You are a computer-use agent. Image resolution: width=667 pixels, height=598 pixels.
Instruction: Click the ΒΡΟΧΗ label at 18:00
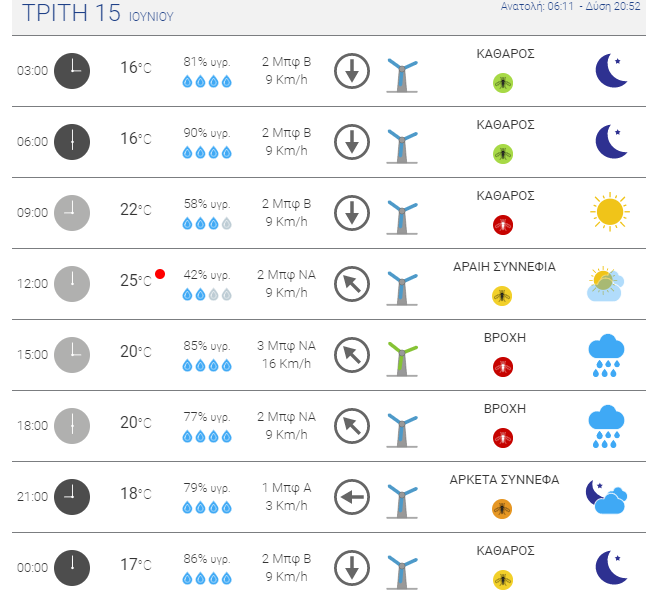point(505,409)
